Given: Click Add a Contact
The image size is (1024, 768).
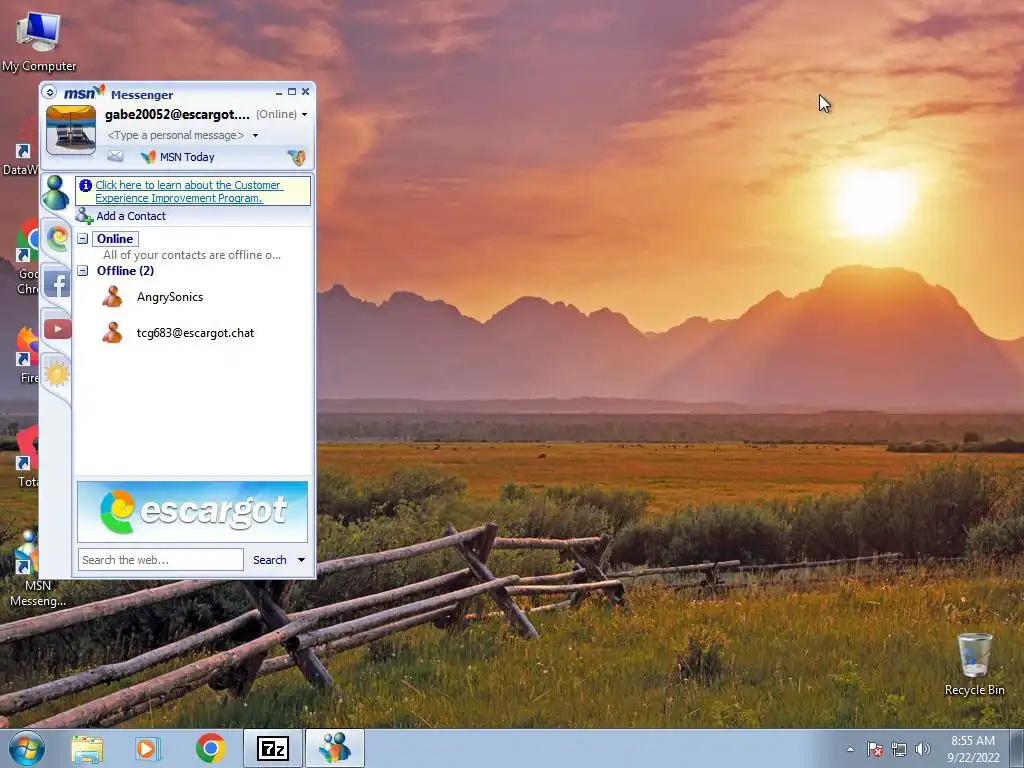Looking at the screenshot, I should point(131,216).
